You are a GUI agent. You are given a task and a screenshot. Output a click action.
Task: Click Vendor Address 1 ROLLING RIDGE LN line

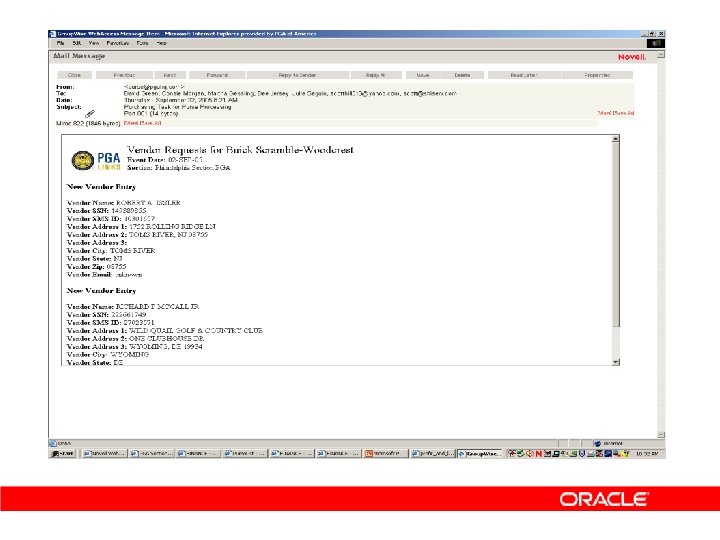[x=141, y=226]
